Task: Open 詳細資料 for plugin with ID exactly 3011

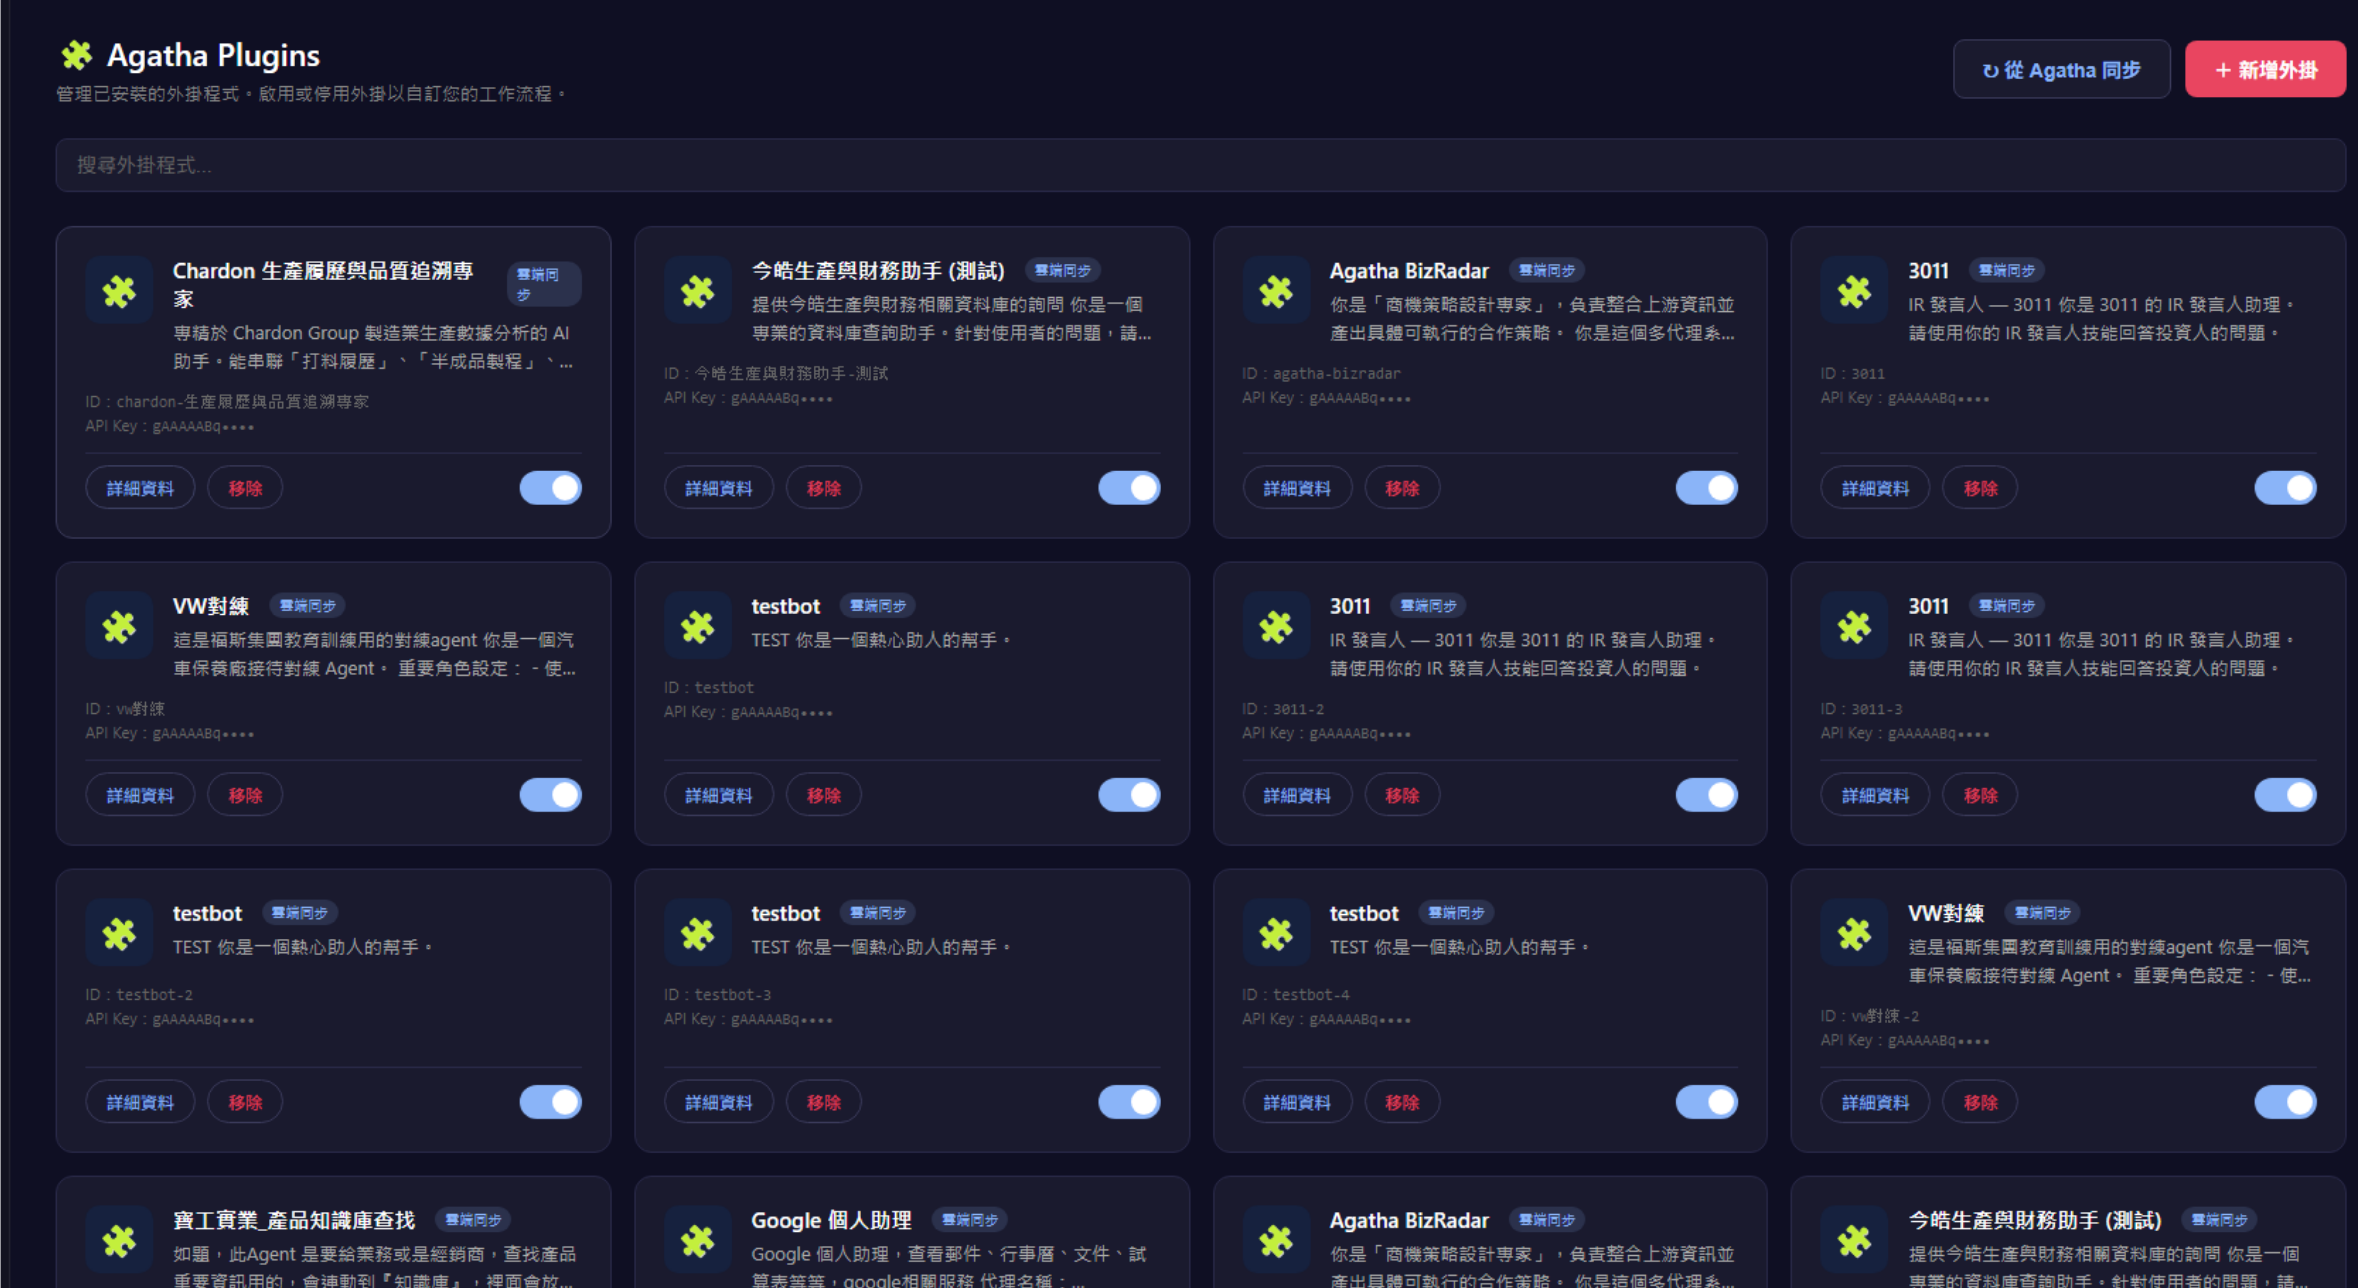Action: (1875, 488)
